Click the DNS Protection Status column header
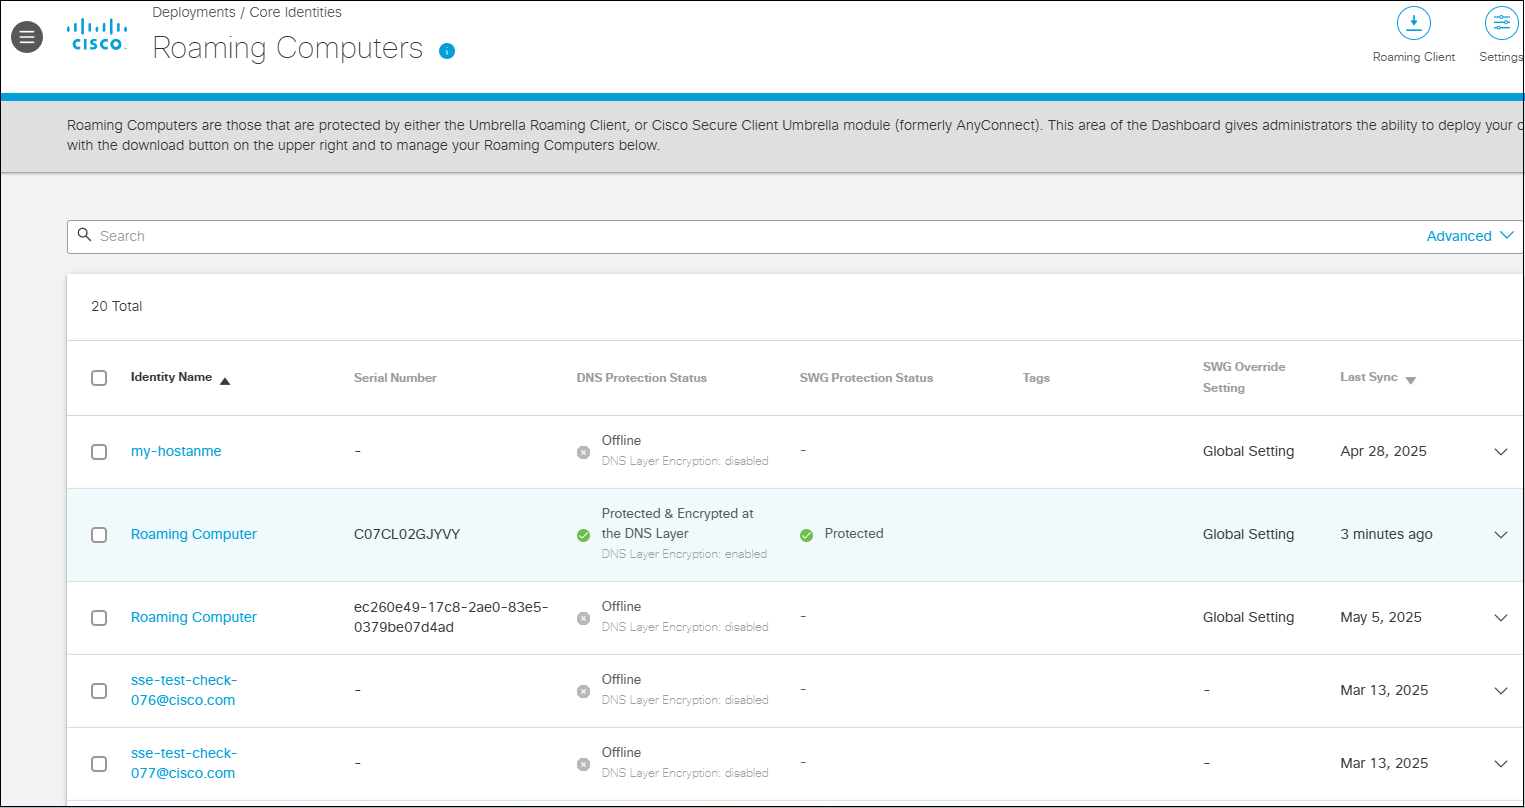This screenshot has height=808, width=1525. click(x=642, y=378)
